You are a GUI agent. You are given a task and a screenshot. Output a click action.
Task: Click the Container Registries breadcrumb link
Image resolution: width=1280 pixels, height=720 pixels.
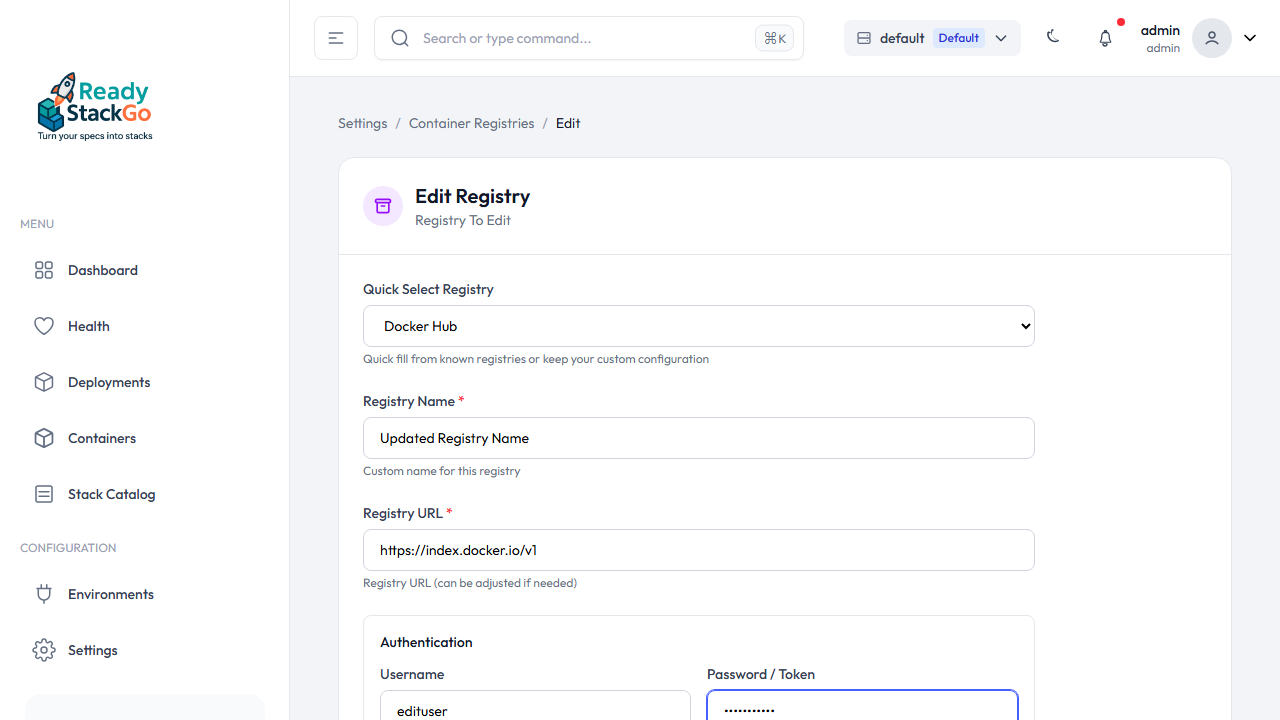tap(471, 123)
